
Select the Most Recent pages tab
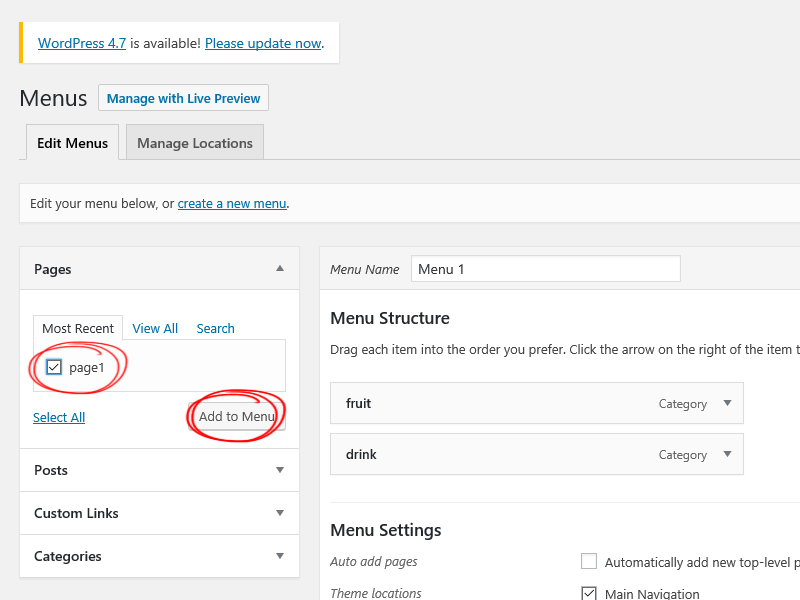click(78, 328)
